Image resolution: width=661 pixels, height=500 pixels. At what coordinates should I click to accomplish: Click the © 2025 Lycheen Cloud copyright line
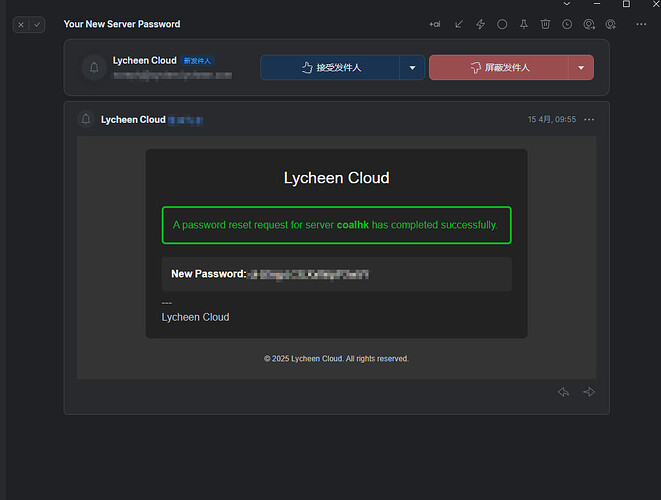click(x=336, y=359)
